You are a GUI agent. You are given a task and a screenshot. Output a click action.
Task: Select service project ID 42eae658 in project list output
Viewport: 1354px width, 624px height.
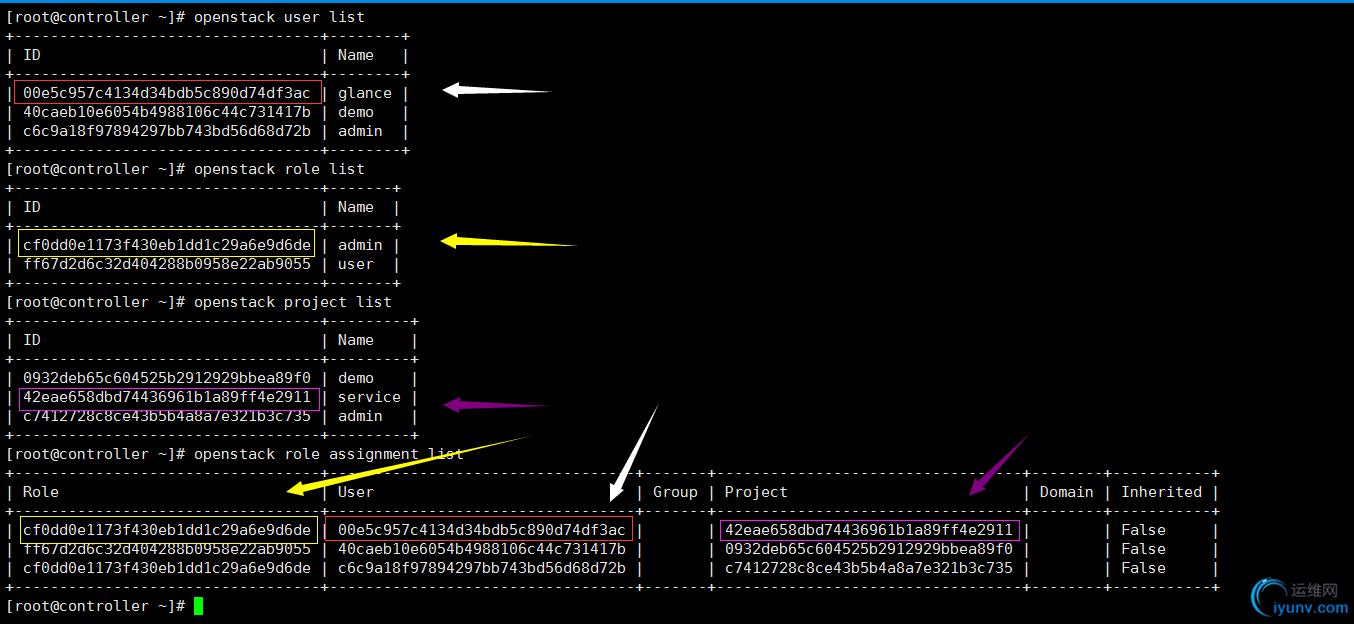[x=167, y=397]
